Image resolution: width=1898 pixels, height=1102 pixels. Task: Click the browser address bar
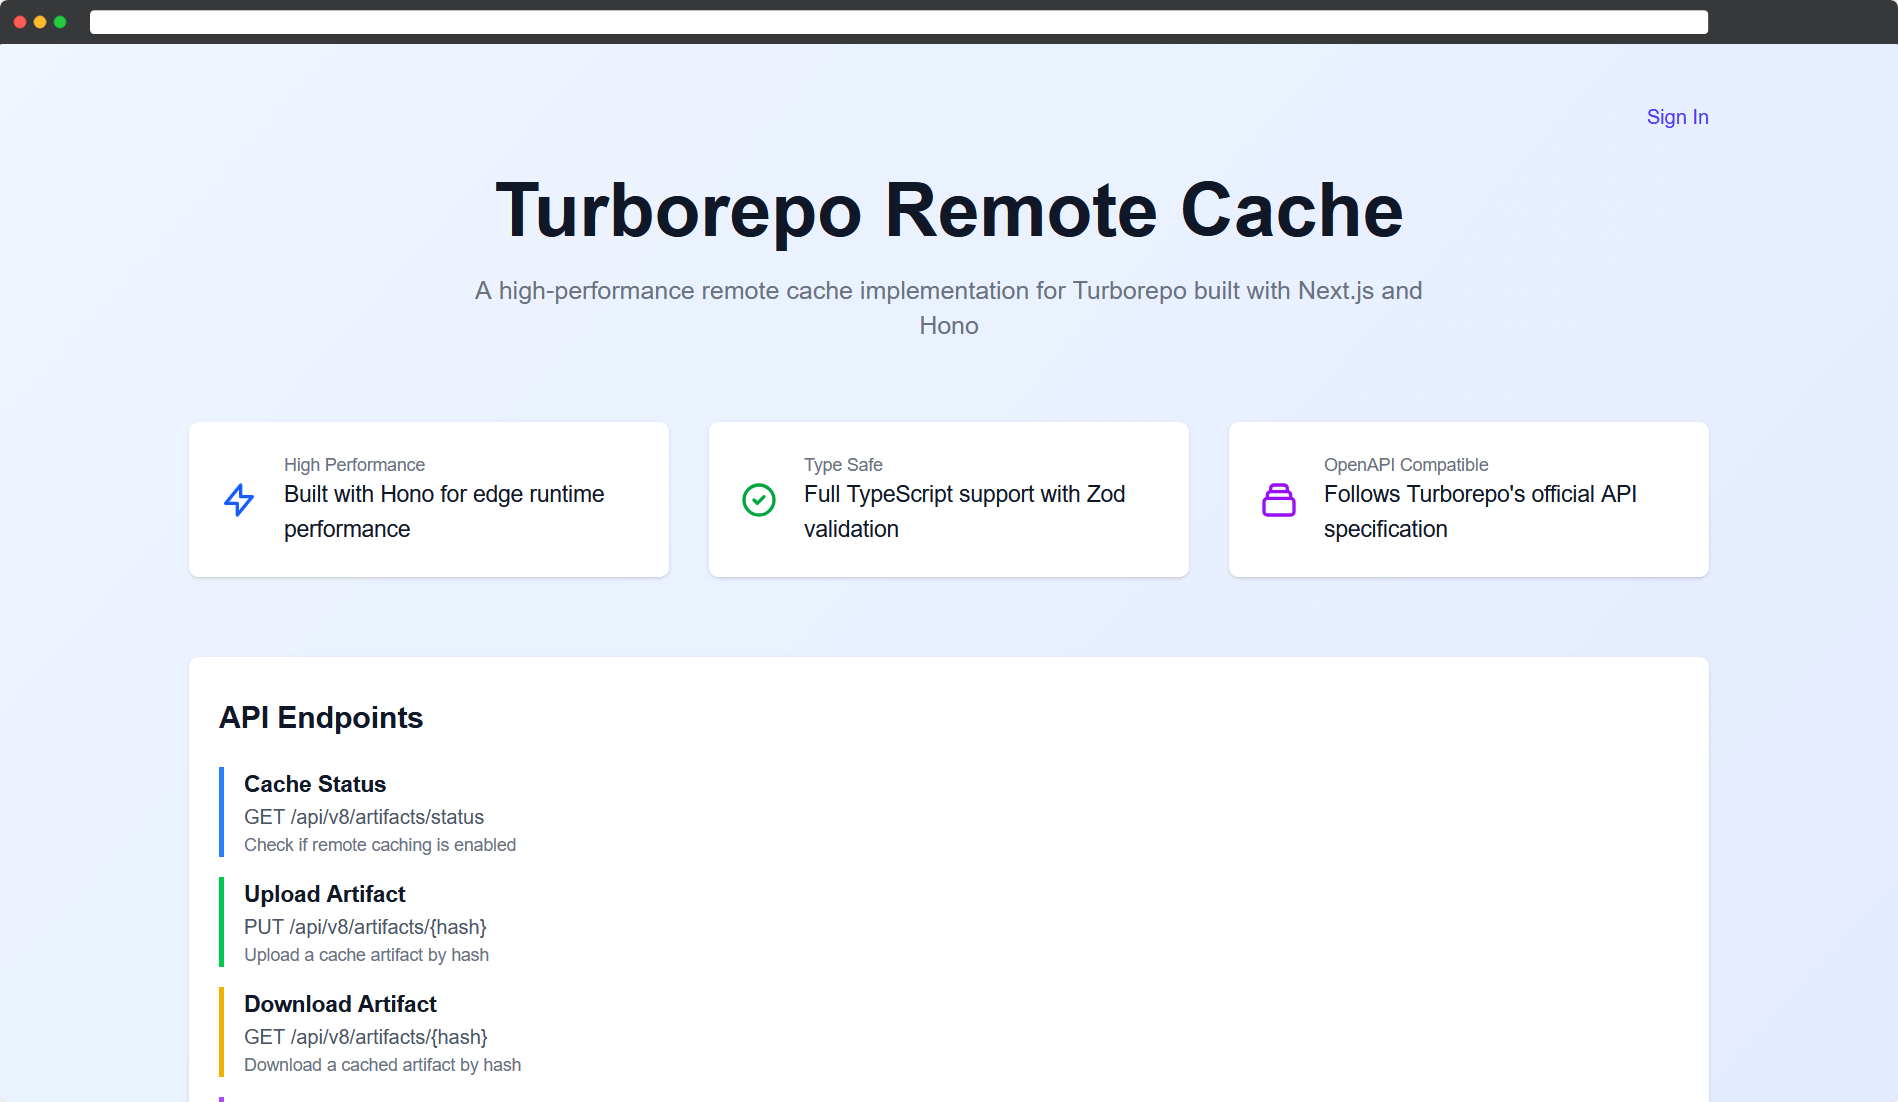coord(900,22)
